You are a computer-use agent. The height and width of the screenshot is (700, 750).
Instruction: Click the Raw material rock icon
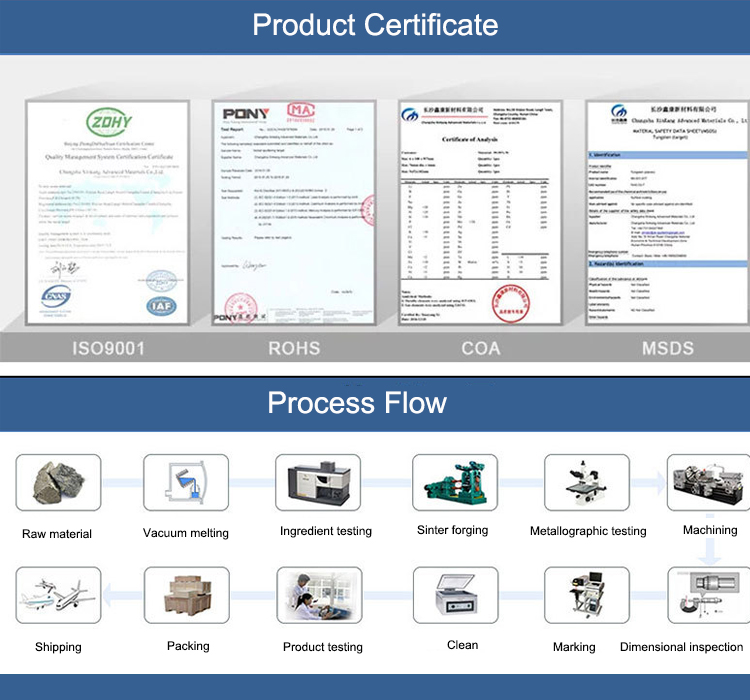[56, 485]
